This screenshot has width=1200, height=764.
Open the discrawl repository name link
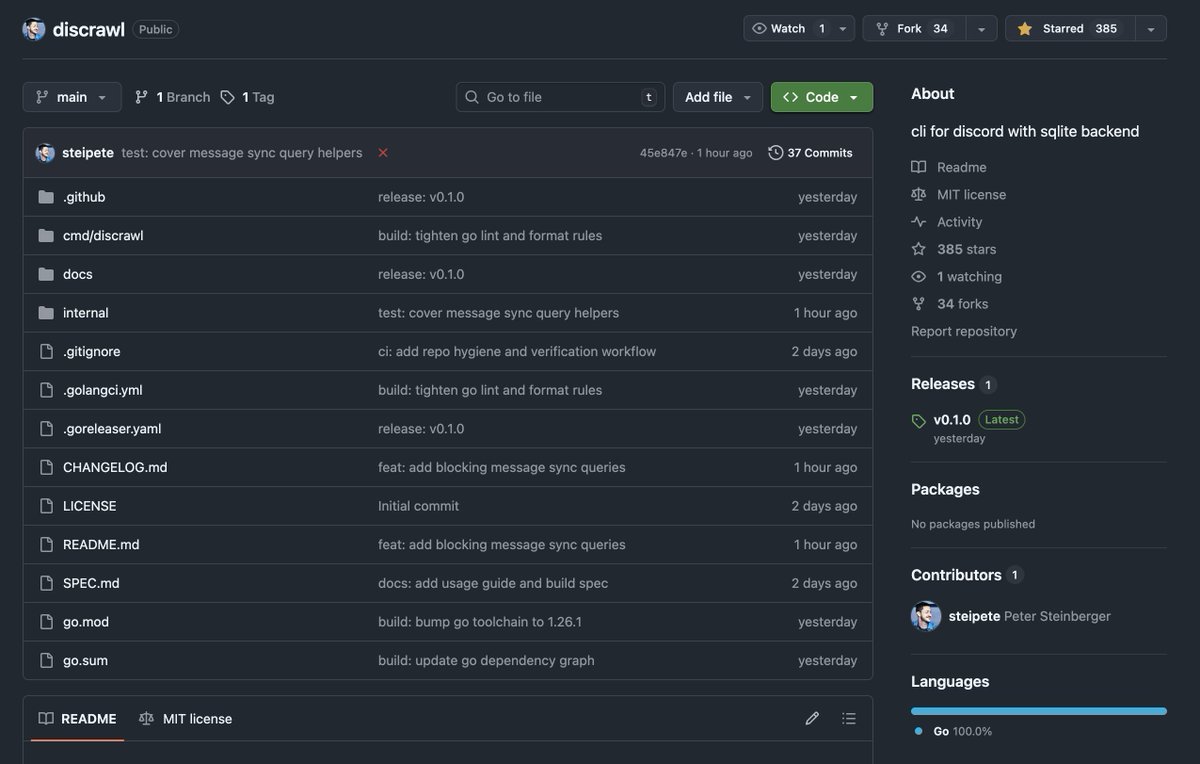[89, 29]
